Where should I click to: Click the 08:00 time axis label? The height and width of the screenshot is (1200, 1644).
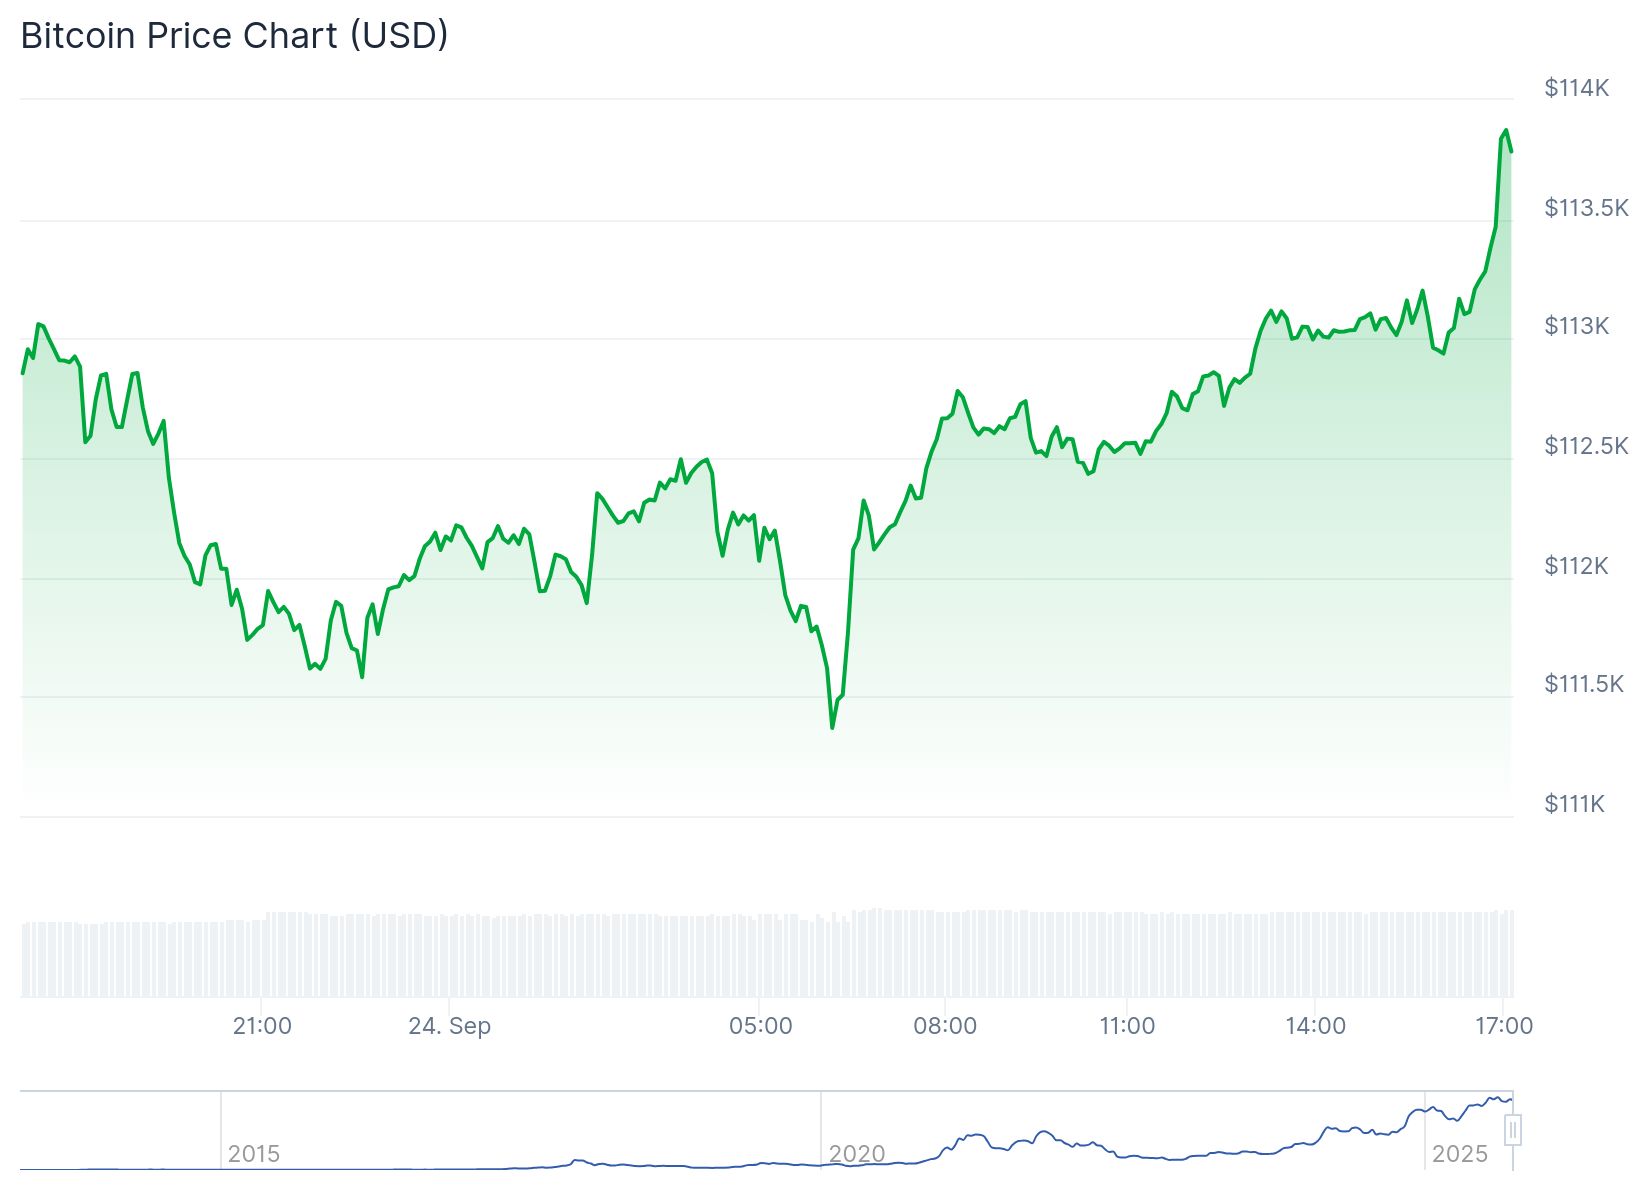click(x=945, y=1026)
